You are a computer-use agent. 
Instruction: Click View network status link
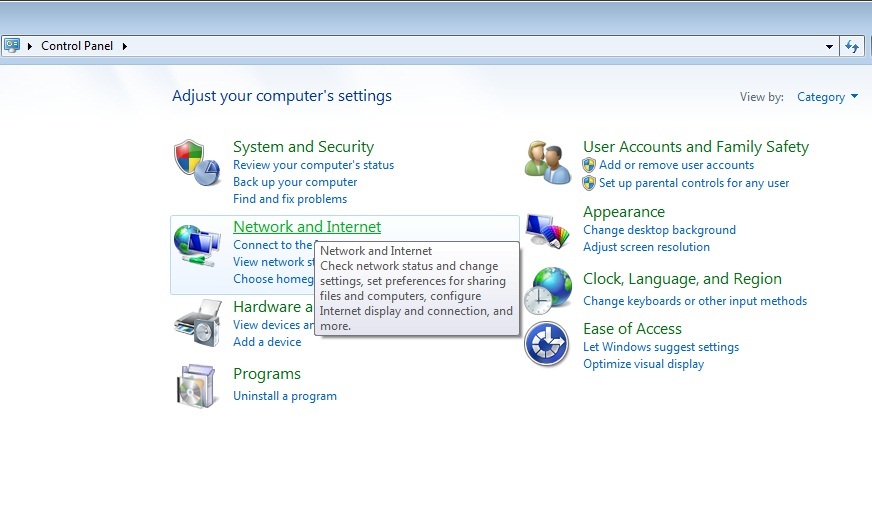(274, 262)
